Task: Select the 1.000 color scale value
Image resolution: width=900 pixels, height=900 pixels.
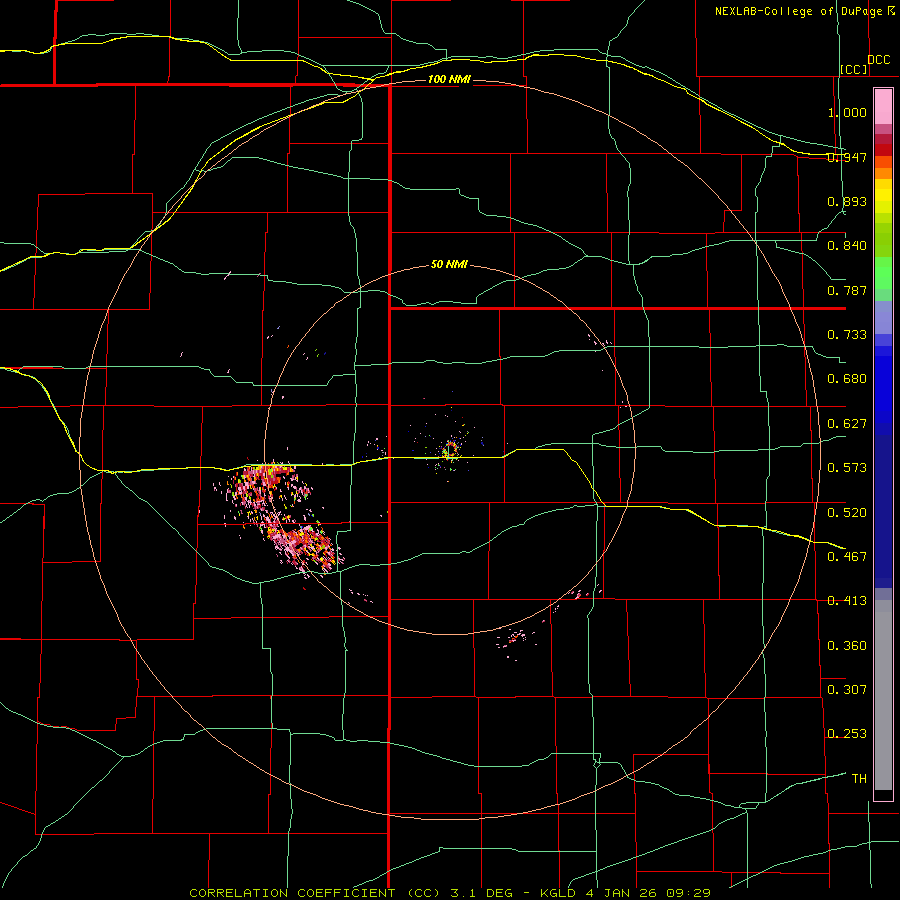Action: 847,112
